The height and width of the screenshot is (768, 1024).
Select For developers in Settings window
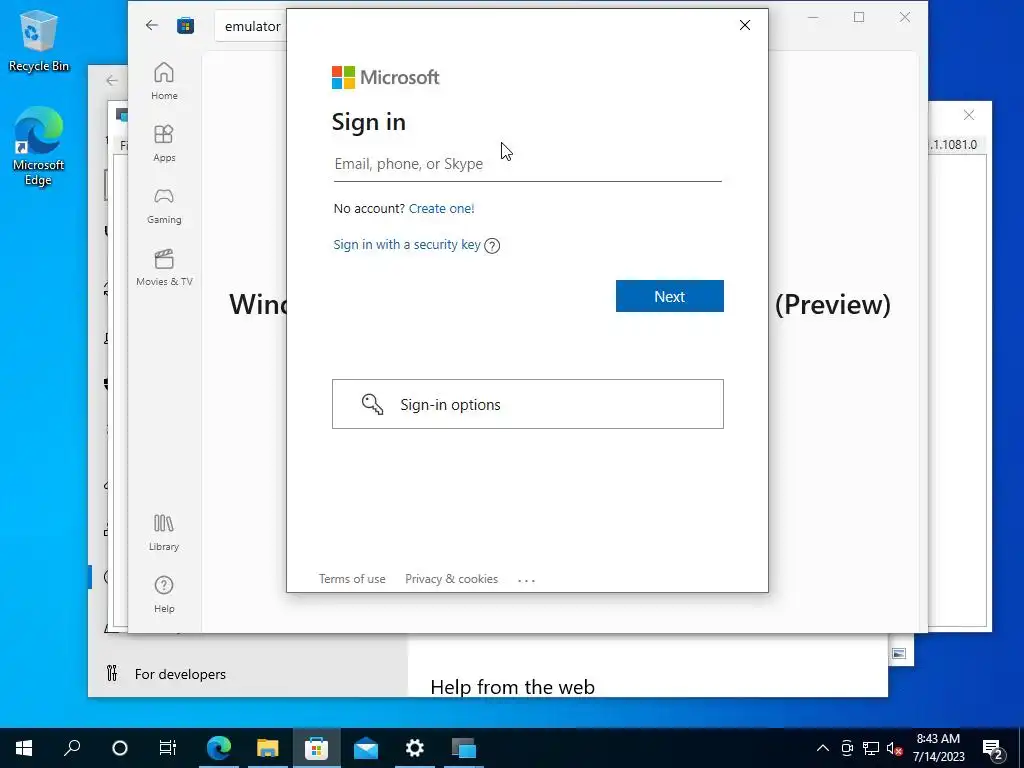tap(180, 674)
